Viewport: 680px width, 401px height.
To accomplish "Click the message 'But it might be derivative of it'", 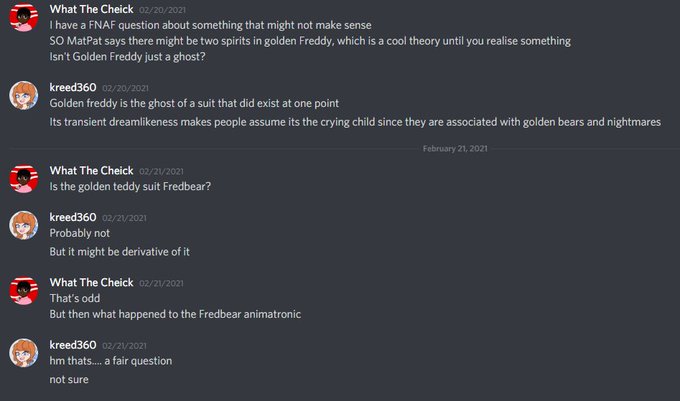I will pyautogui.click(x=120, y=252).
